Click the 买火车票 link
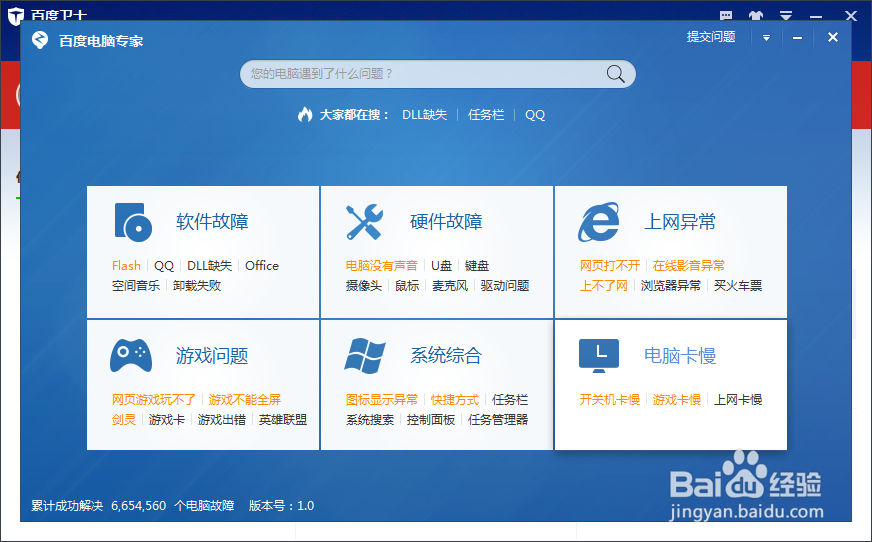872x542 pixels. [x=738, y=286]
